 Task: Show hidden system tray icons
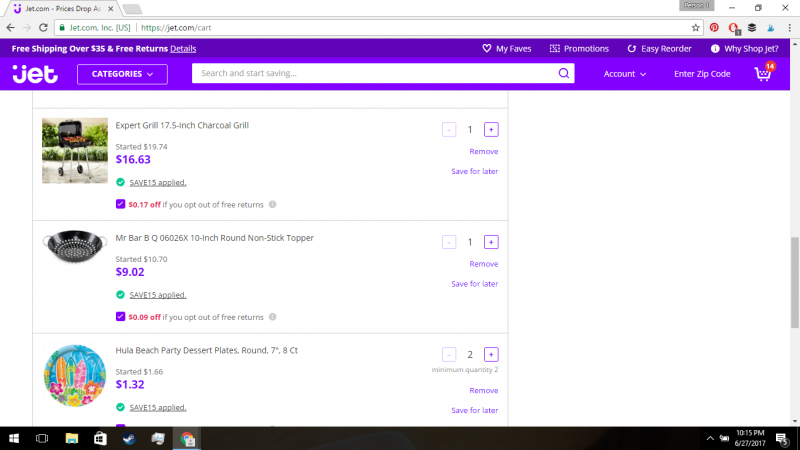710,438
